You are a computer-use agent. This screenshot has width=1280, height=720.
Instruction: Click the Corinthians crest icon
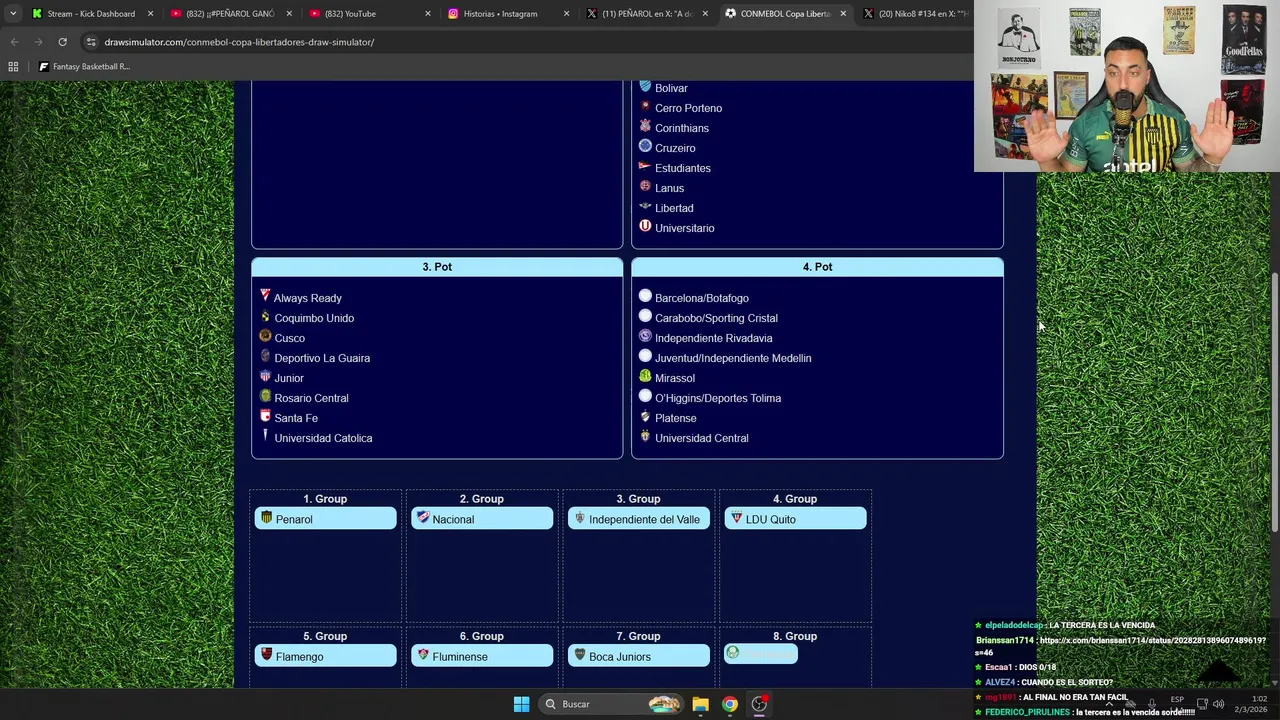tap(645, 126)
